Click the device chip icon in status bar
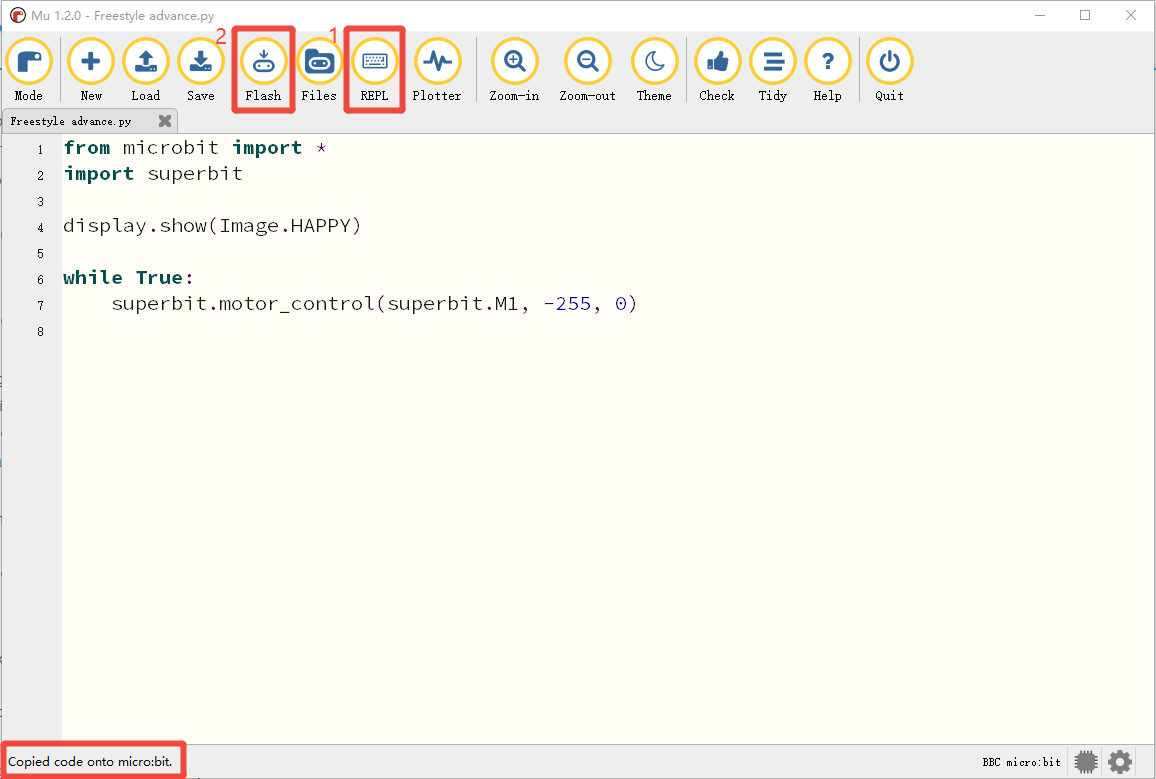The height and width of the screenshot is (779, 1156). tap(1086, 761)
